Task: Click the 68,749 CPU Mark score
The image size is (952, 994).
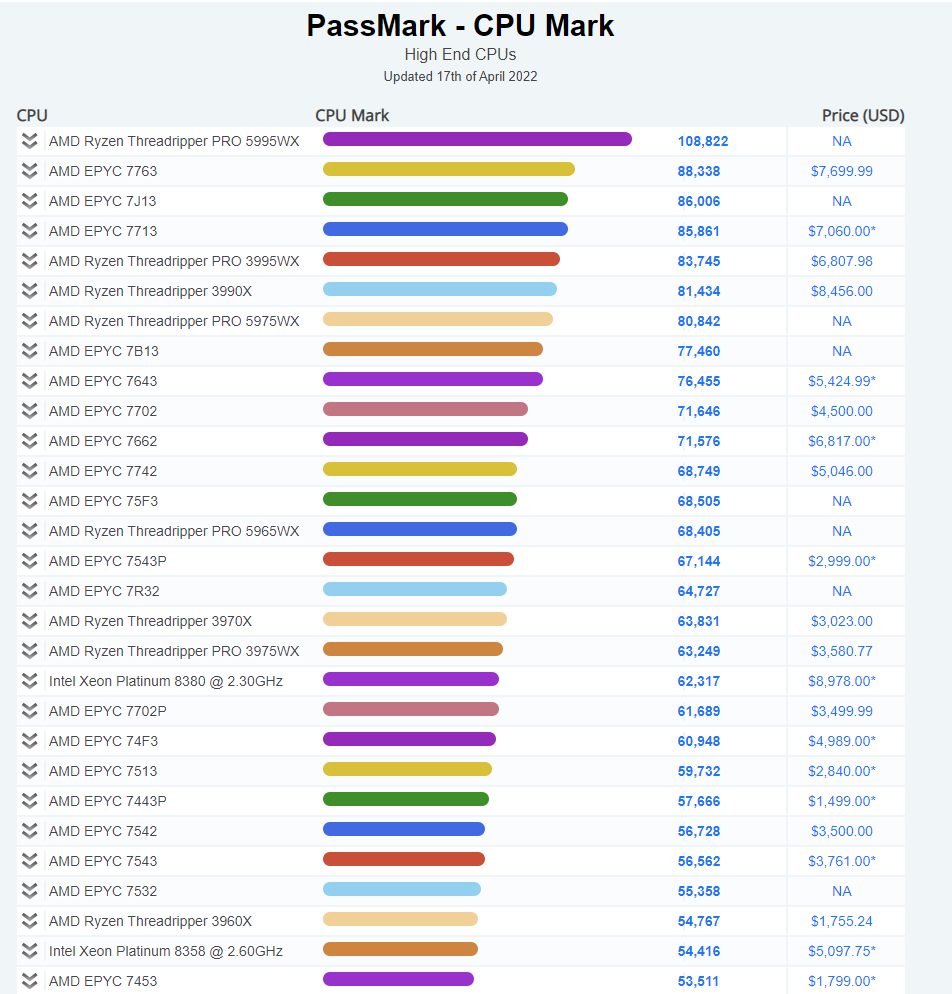Action: click(x=698, y=471)
